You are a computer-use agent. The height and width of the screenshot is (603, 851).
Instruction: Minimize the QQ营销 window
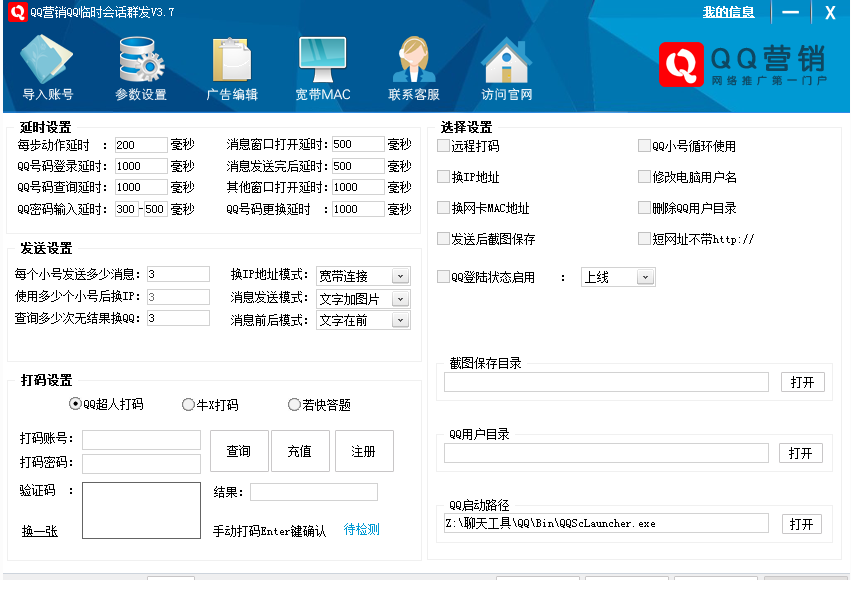pyautogui.click(x=790, y=12)
